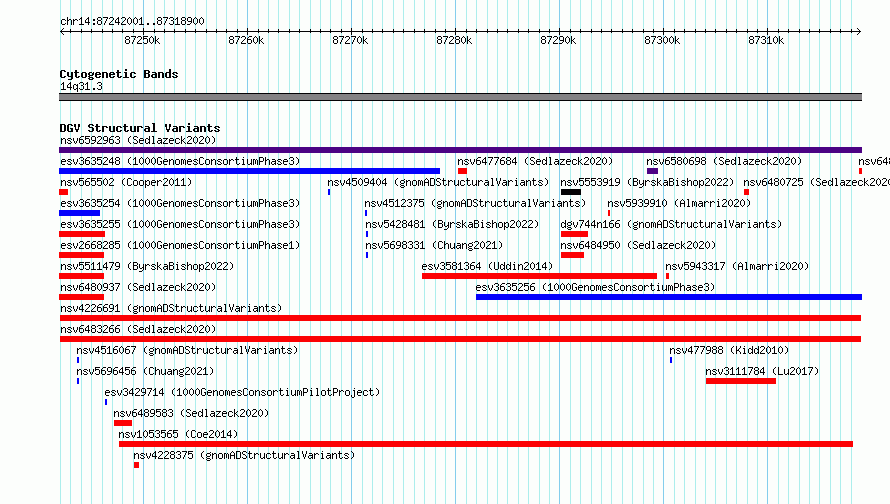This screenshot has height=504, width=890.
Task: Select the purple nsv6592963 variant bar
Action: click(x=460, y=150)
